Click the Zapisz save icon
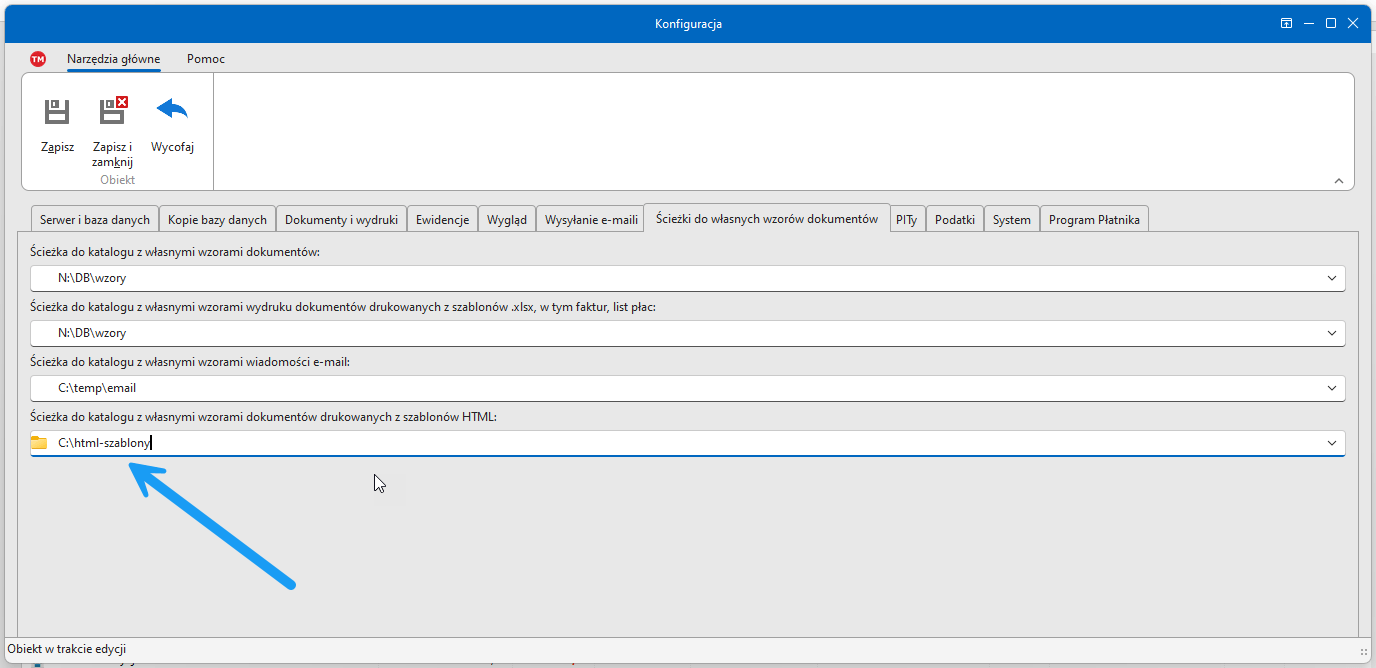Viewport: 1376px width, 668px height. coord(57,111)
